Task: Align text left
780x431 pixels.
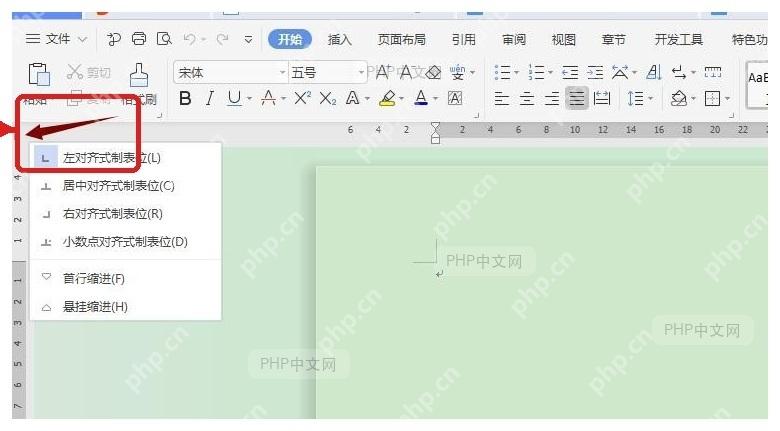Action: click(x=501, y=99)
